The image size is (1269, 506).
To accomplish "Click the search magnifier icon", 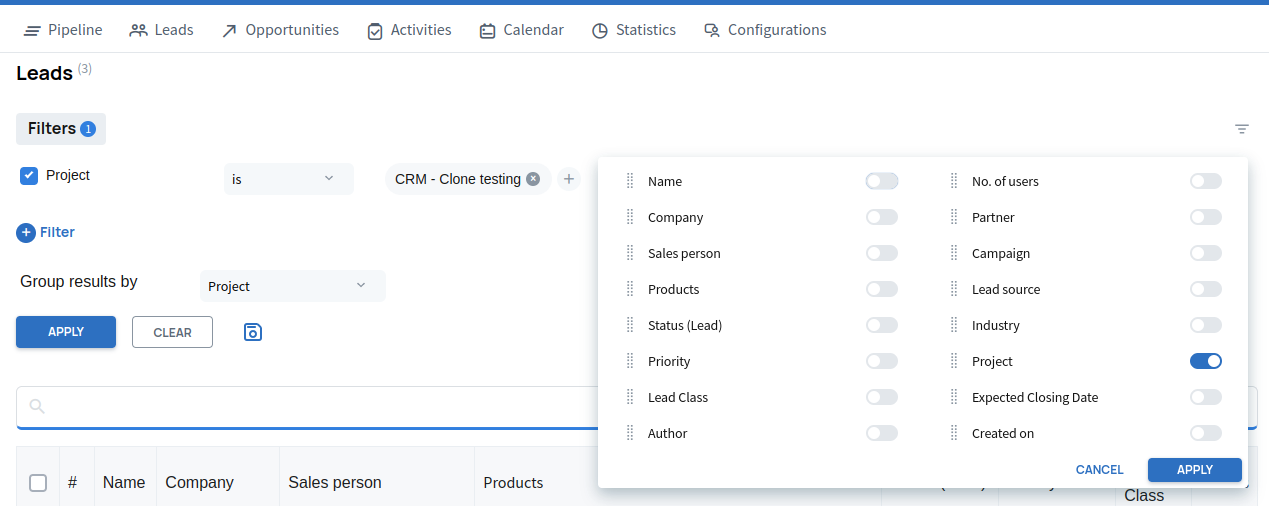I will point(38,406).
